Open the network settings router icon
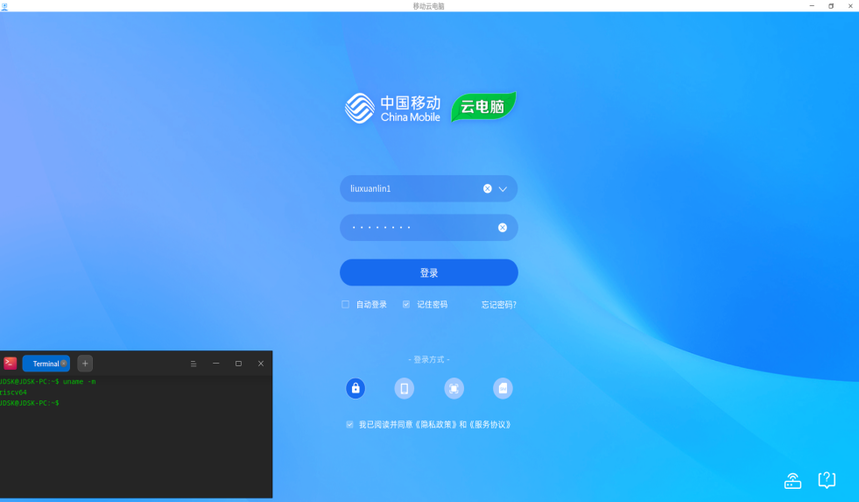 coord(793,481)
